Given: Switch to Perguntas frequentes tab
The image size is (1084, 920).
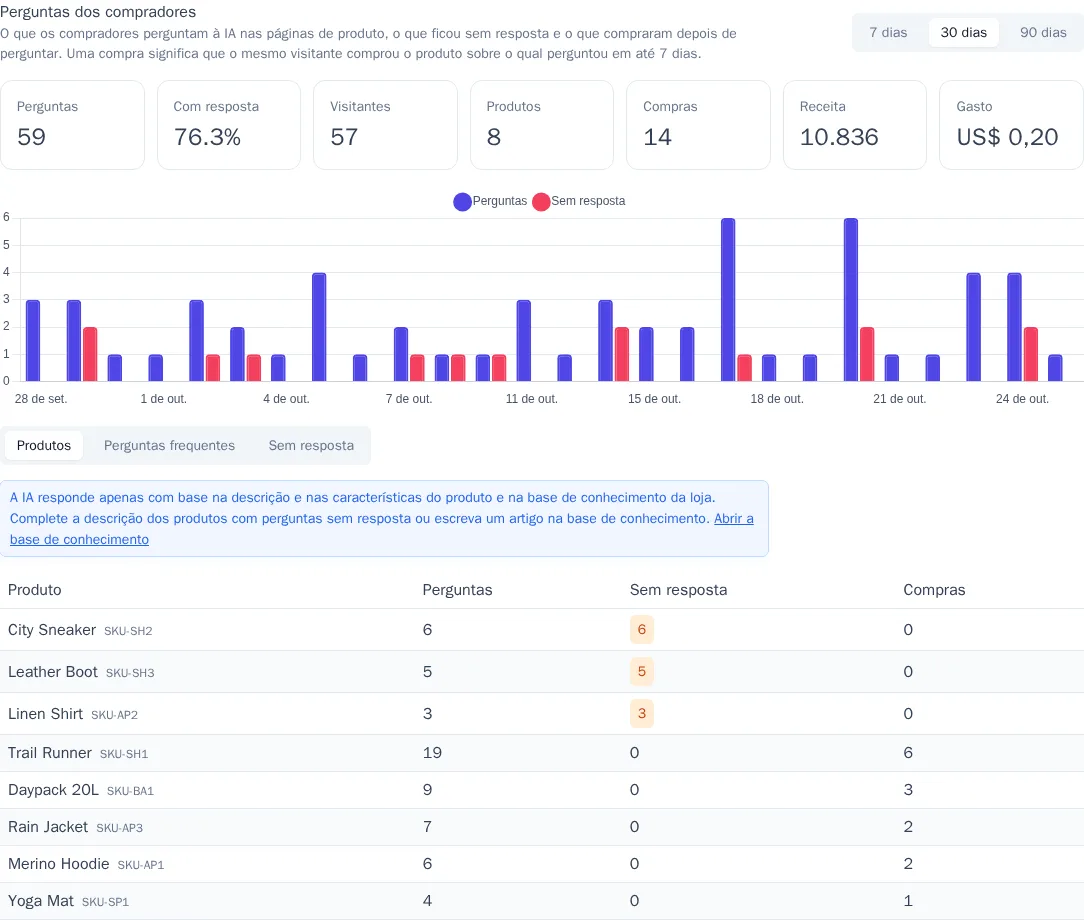Looking at the screenshot, I should (169, 446).
